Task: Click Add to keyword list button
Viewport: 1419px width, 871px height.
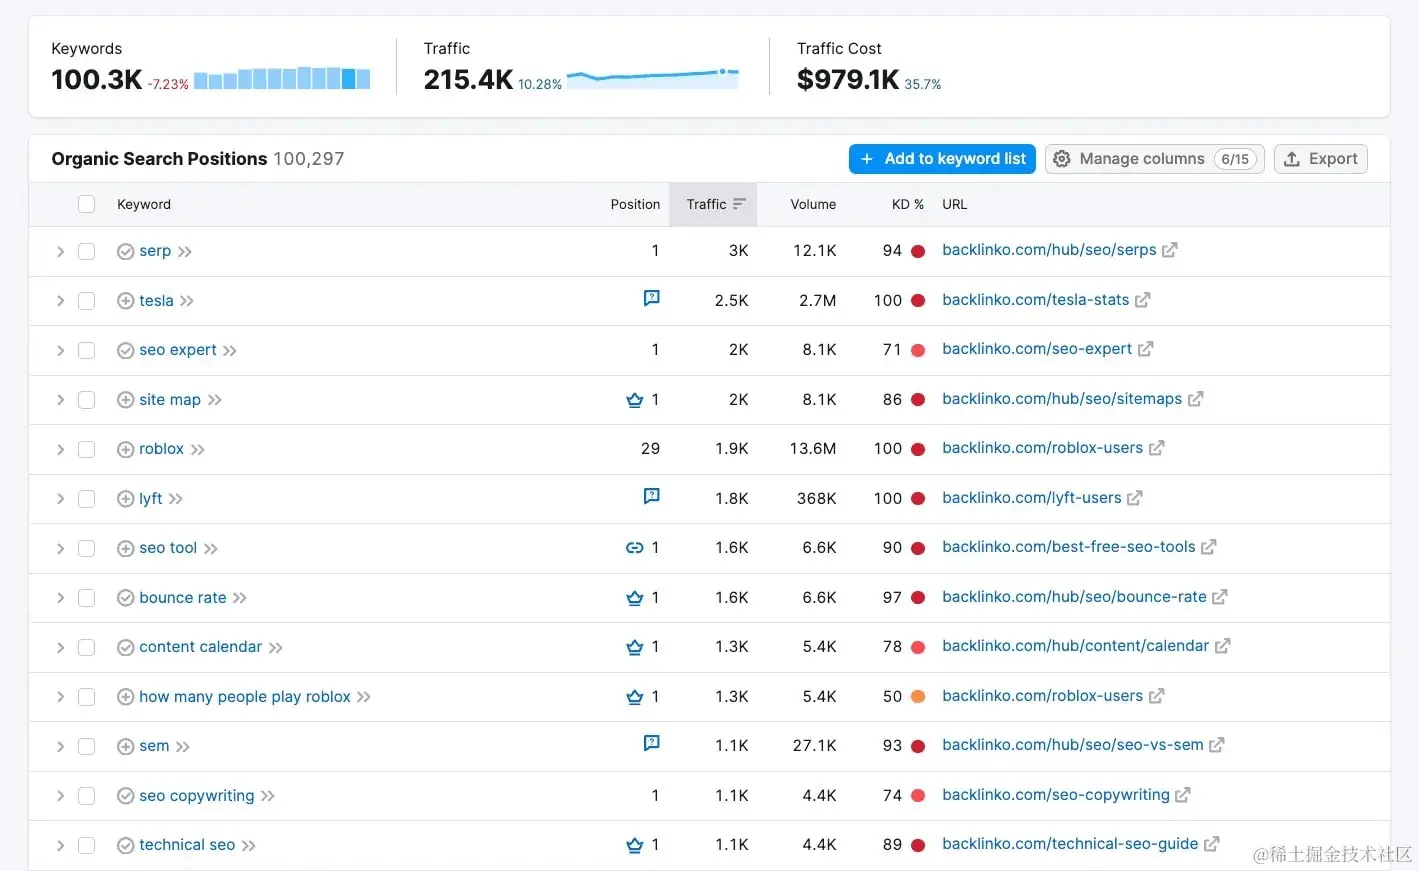Action: click(x=942, y=159)
